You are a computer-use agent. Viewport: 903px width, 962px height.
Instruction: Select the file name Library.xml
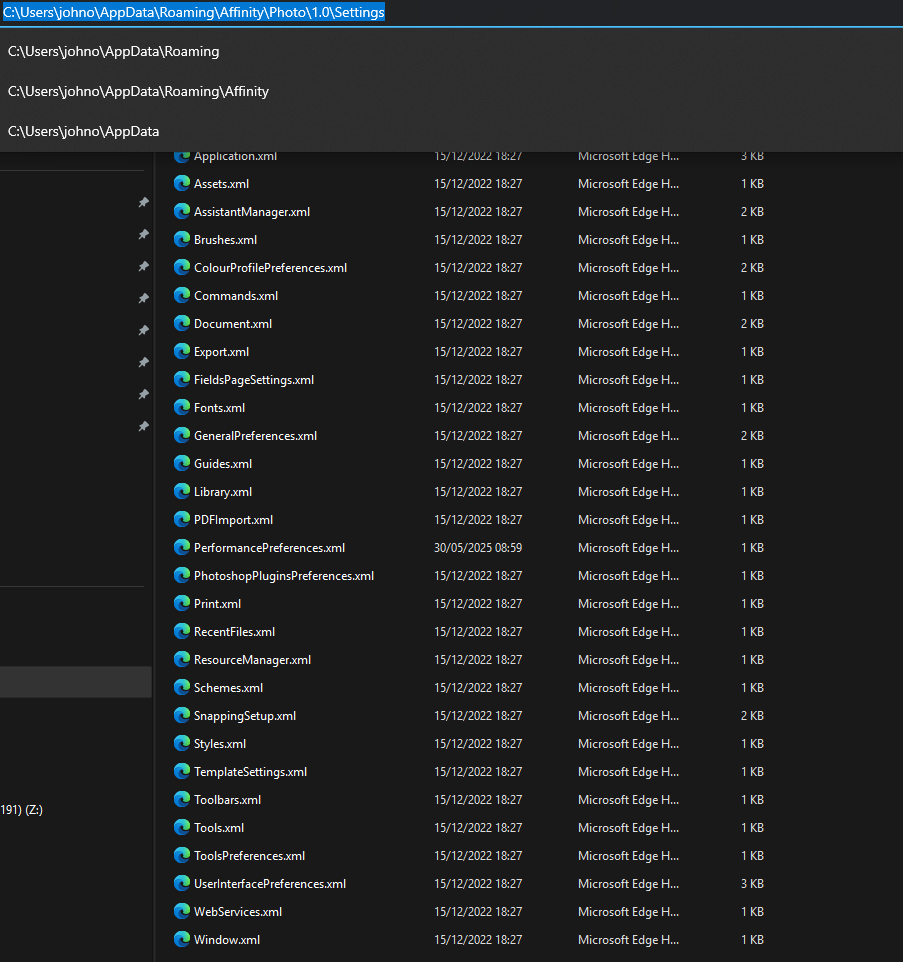click(x=223, y=492)
